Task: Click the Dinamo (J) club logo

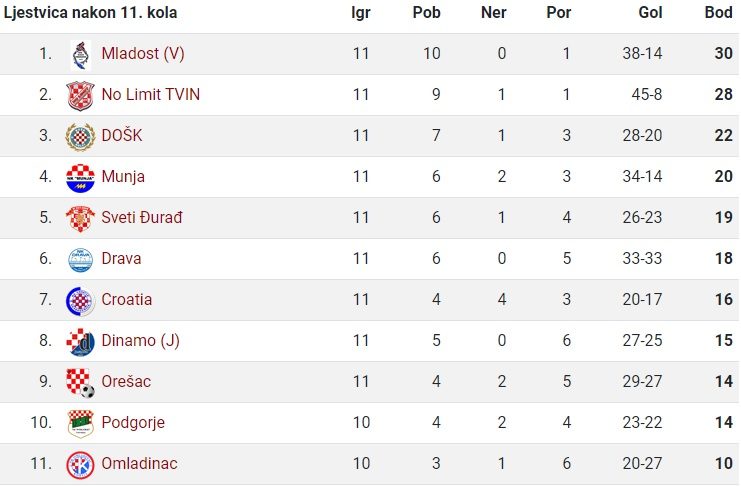Action: click(80, 342)
